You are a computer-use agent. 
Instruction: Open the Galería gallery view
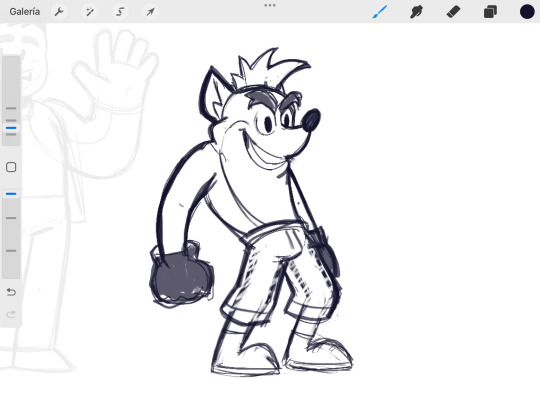(x=24, y=12)
